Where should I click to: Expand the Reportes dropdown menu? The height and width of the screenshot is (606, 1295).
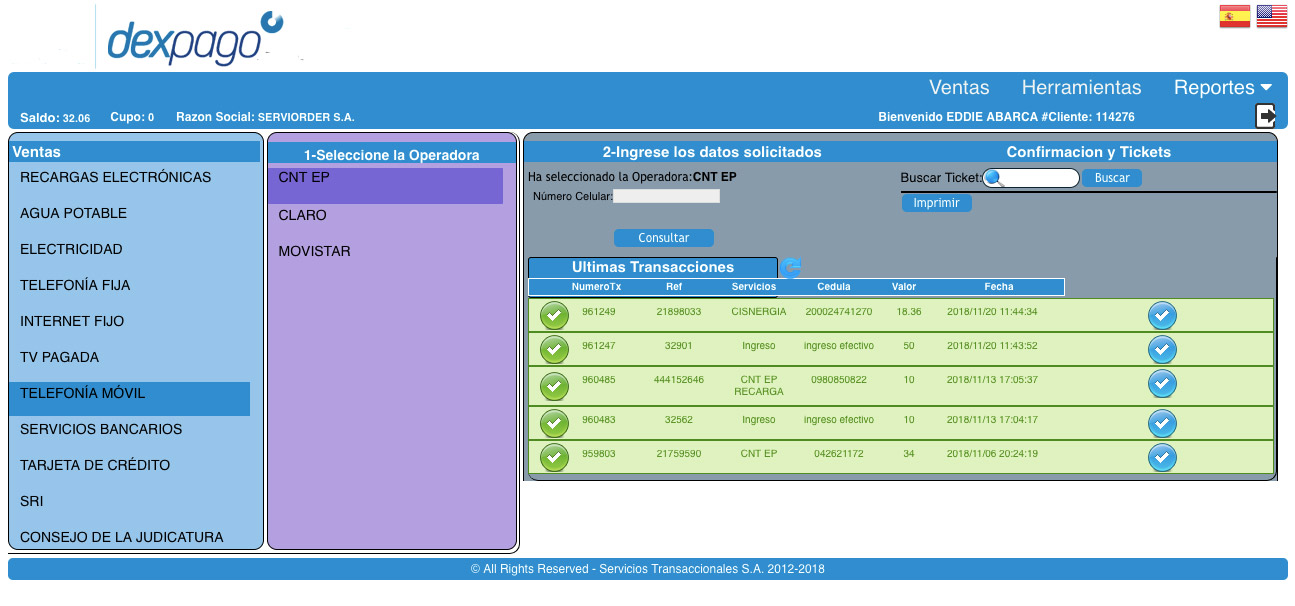pos(1222,88)
